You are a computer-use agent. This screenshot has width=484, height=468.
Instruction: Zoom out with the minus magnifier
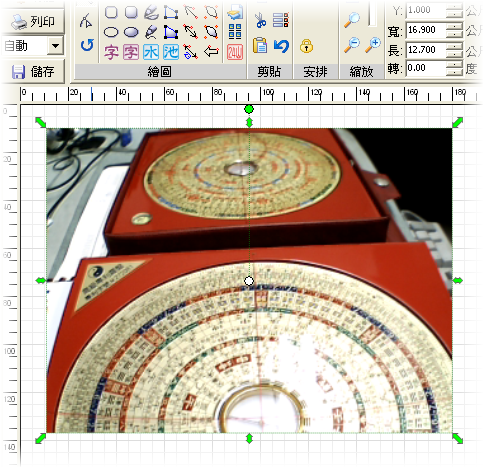pyautogui.click(x=352, y=45)
